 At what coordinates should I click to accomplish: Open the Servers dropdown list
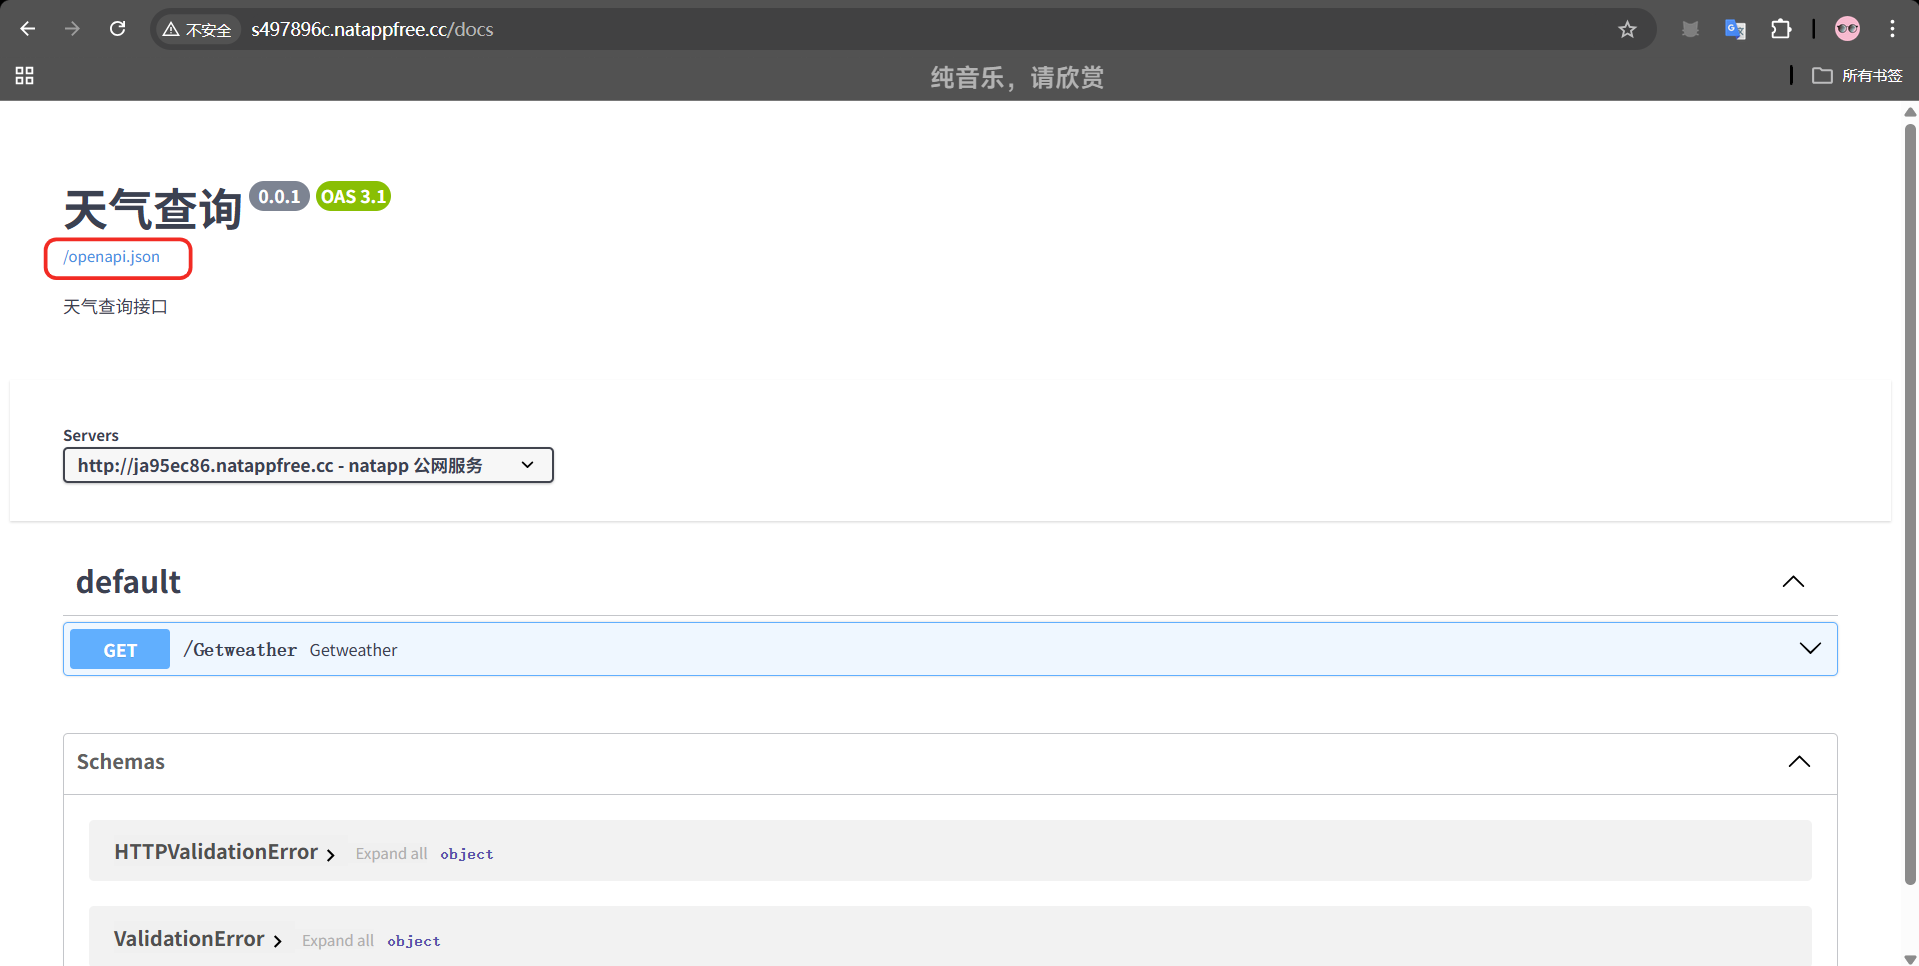pos(308,465)
